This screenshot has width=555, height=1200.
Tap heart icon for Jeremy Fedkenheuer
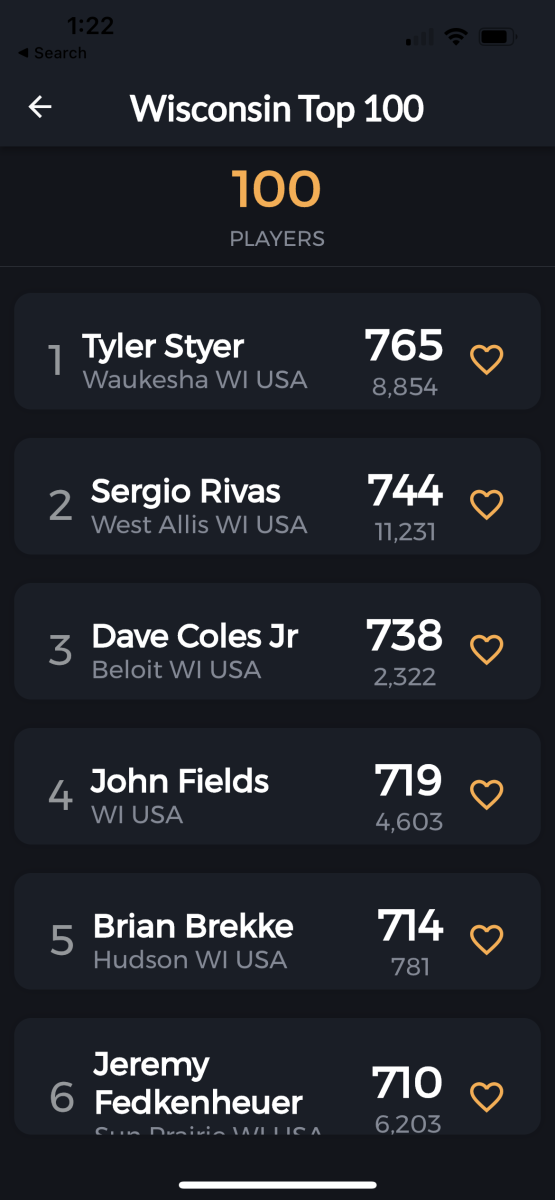click(487, 1096)
